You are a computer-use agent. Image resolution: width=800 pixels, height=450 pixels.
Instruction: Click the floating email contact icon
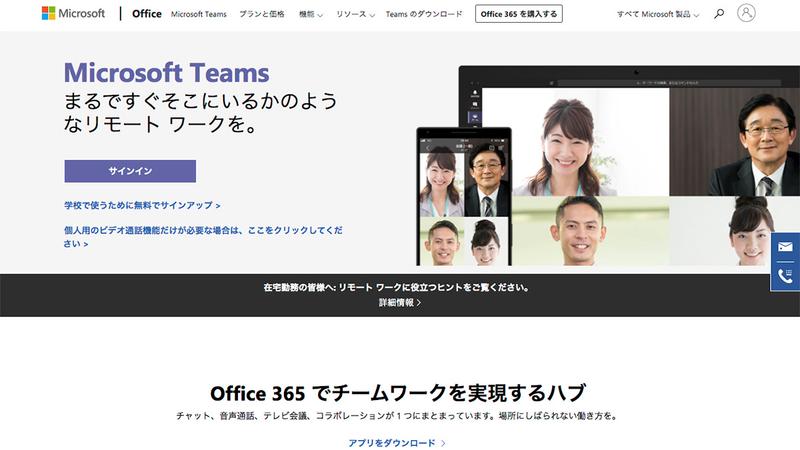tap(785, 247)
